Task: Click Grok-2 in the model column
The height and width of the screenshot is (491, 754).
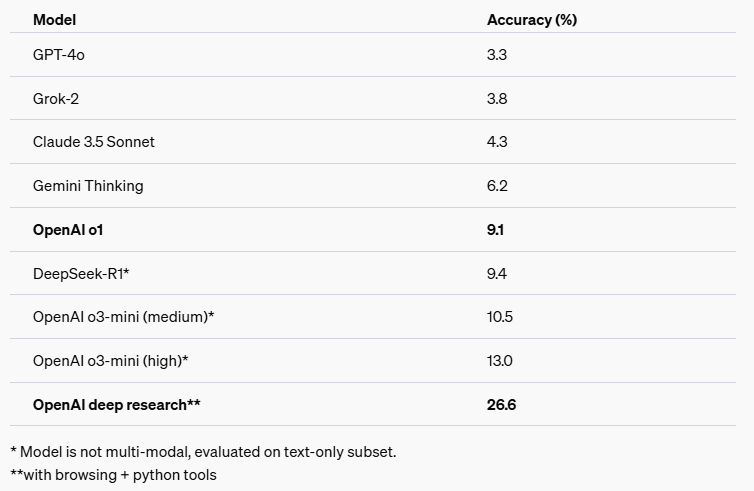Action: pyautogui.click(x=56, y=99)
